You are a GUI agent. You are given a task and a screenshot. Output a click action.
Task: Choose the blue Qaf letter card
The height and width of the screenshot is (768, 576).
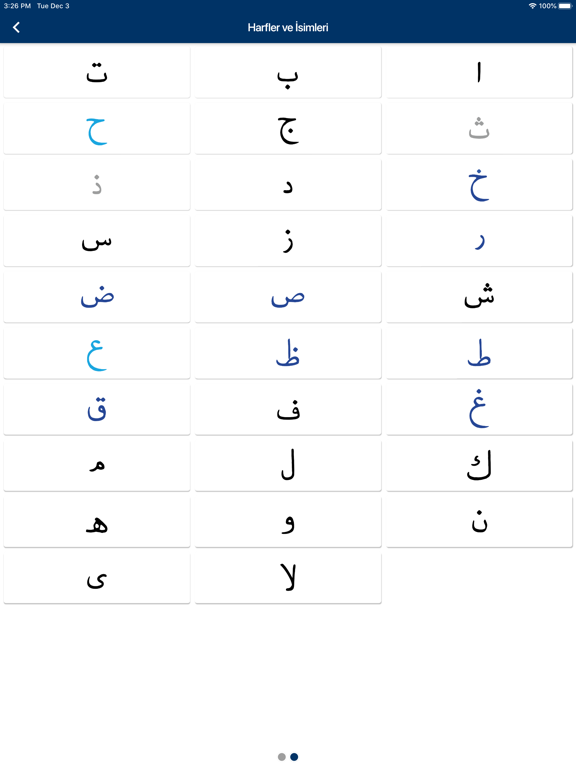click(x=96, y=409)
